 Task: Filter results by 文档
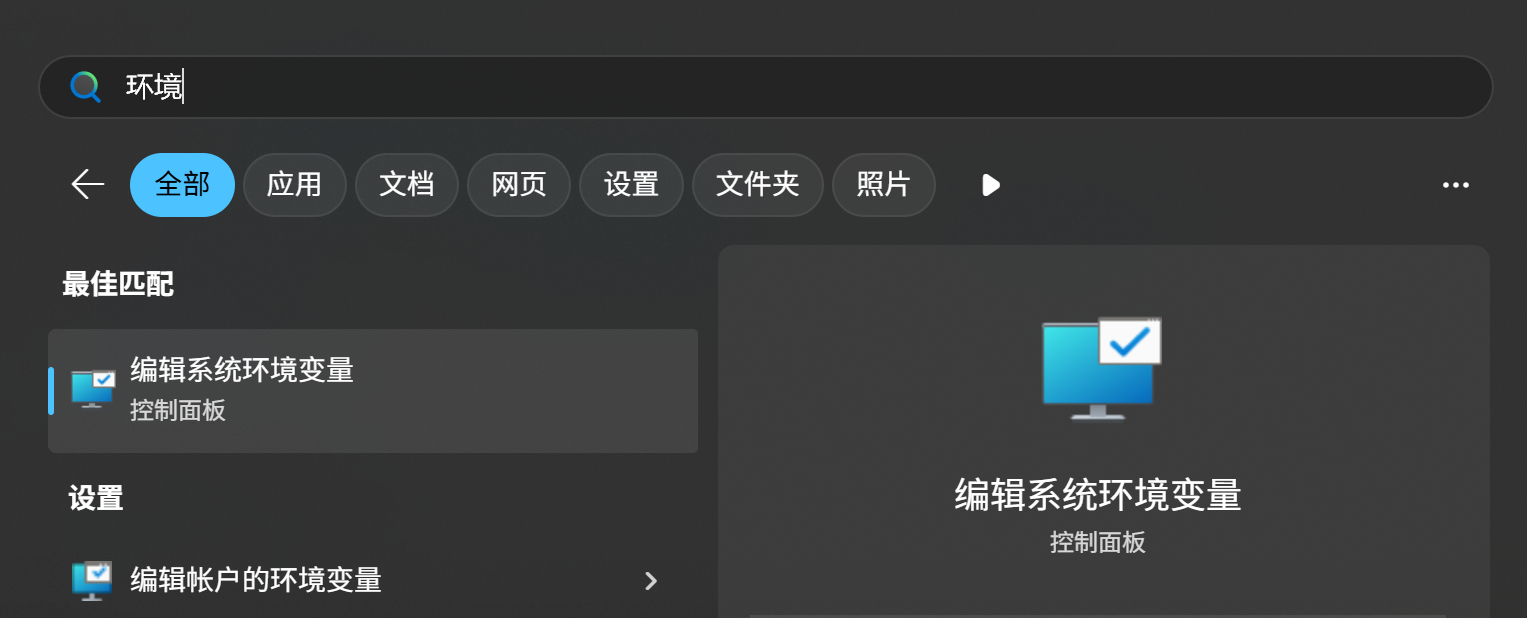[x=407, y=185]
